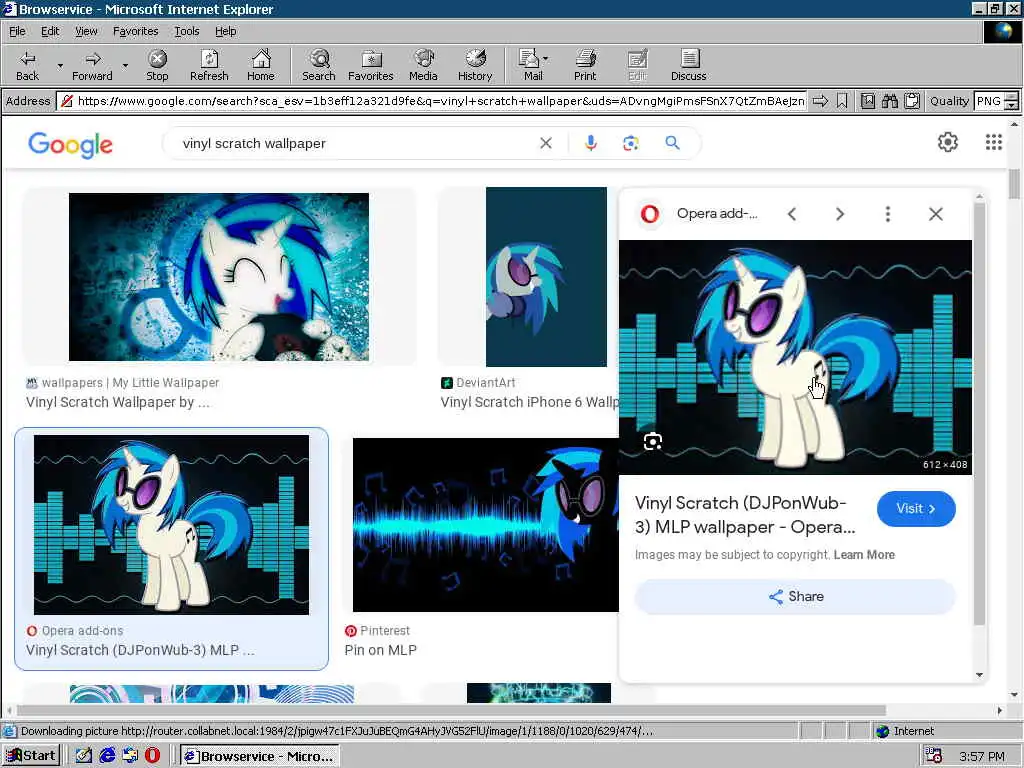Click the large preview image

[x=795, y=357]
